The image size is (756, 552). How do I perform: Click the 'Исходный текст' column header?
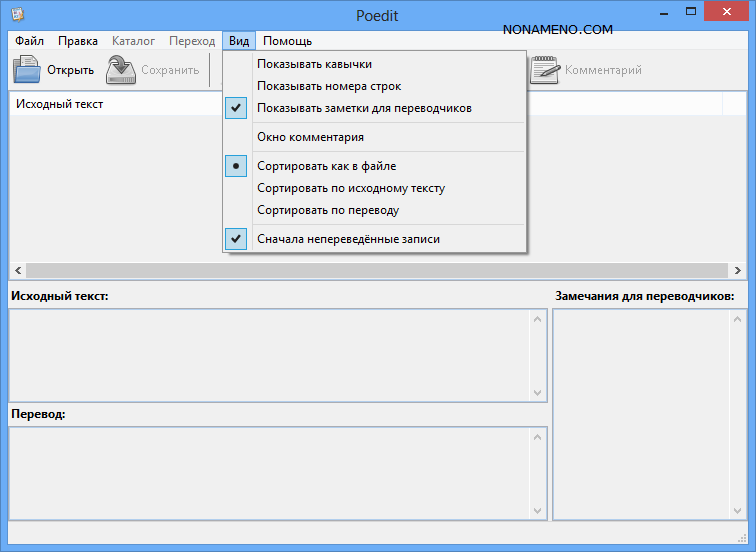point(60,104)
